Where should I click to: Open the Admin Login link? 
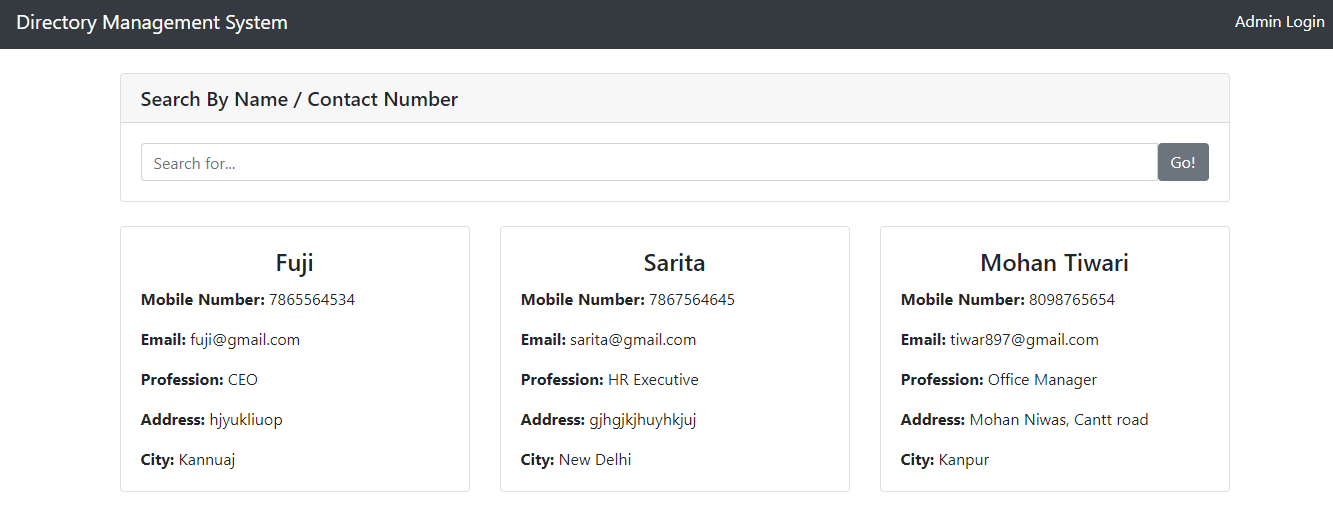(1279, 22)
